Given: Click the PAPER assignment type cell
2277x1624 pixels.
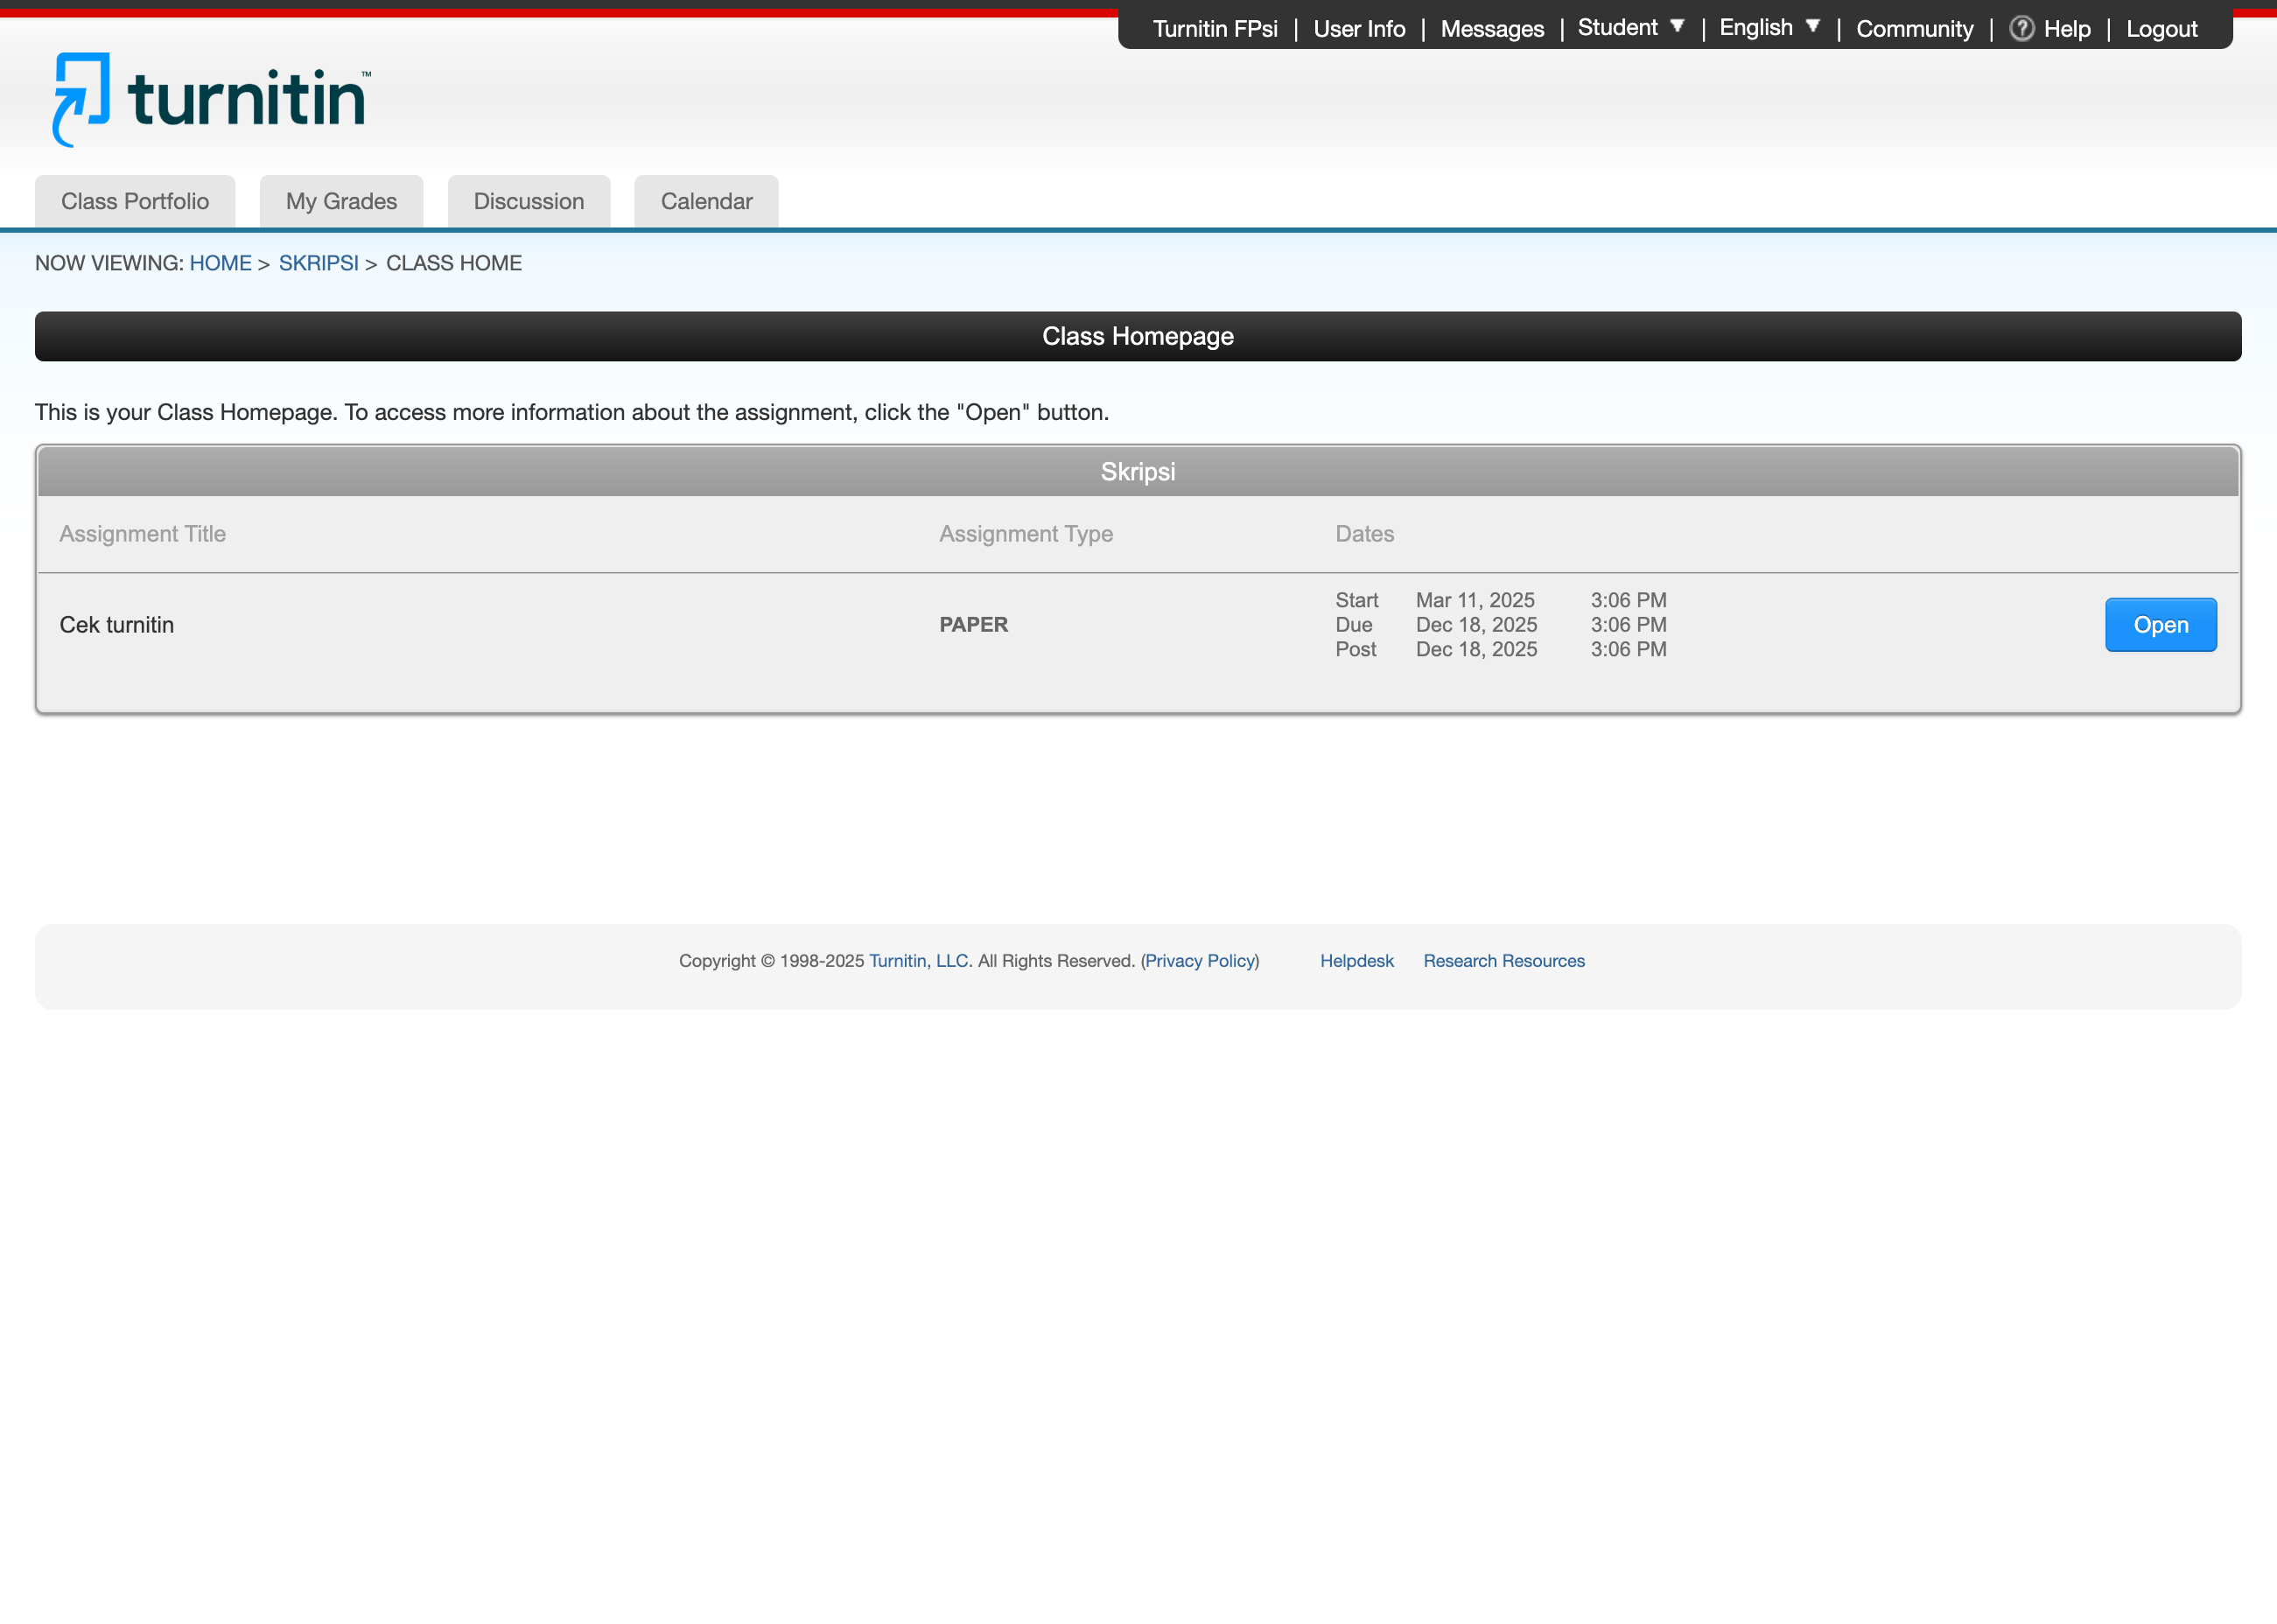Looking at the screenshot, I should 973,625.
